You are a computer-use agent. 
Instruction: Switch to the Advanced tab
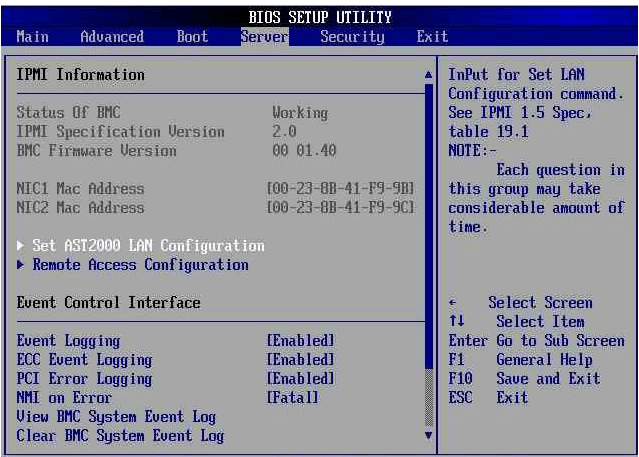(112, 37)
